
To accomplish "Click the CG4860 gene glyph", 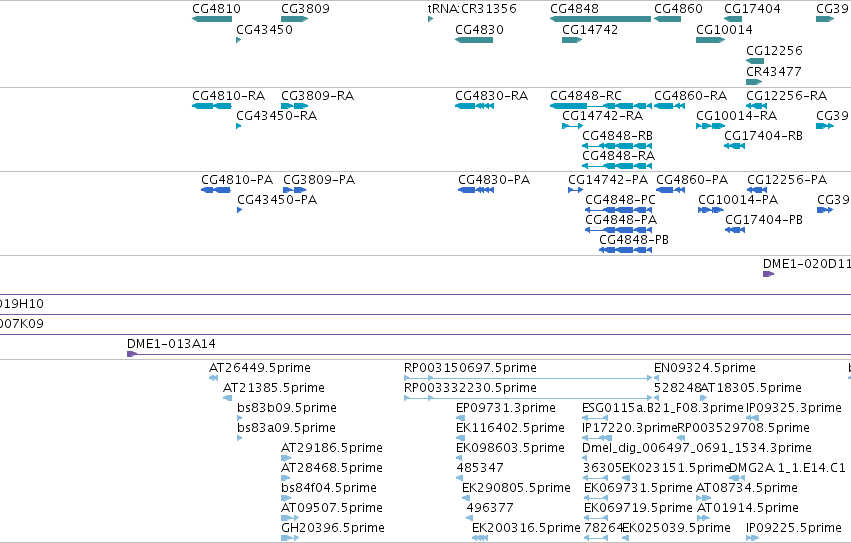I will [668, 19].
